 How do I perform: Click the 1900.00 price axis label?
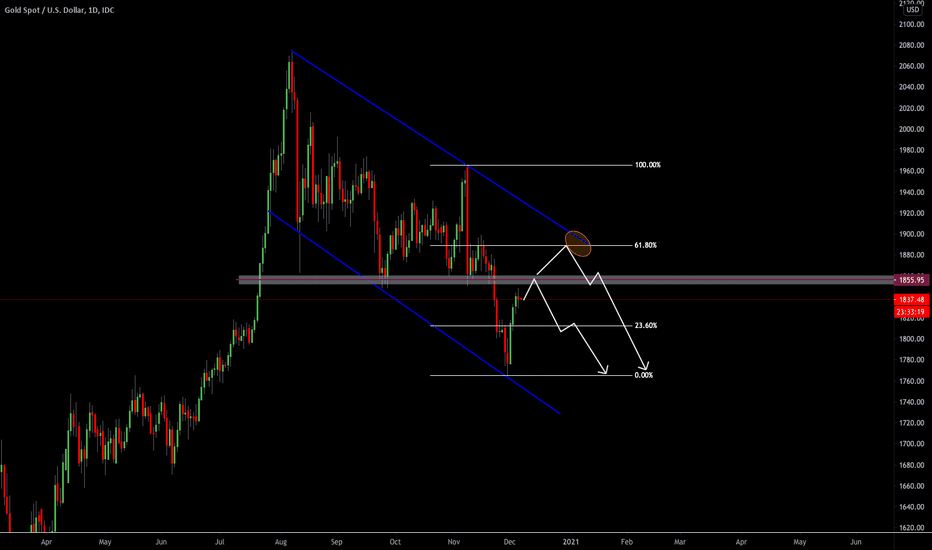click(x=912, y=234)
